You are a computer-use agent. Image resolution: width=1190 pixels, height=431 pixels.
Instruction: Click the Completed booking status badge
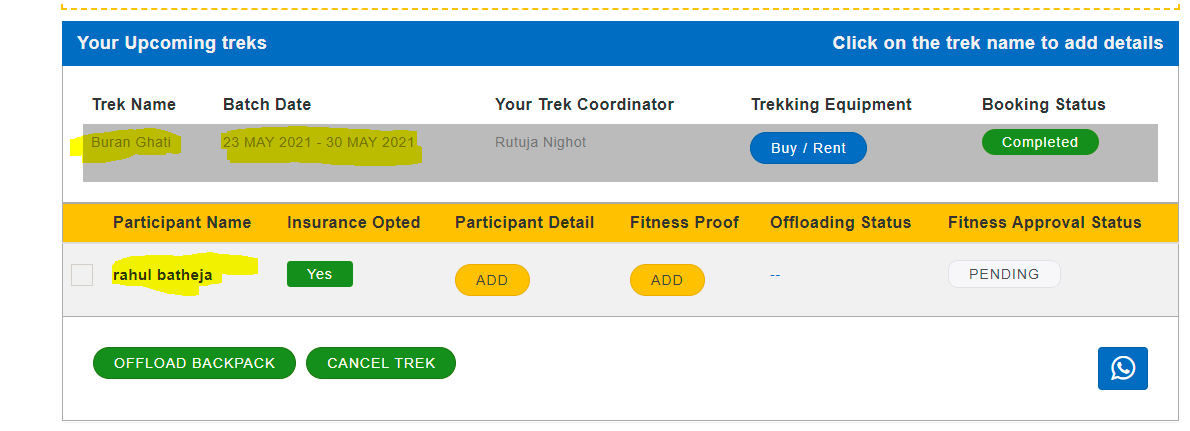(x=1039, y=142)
